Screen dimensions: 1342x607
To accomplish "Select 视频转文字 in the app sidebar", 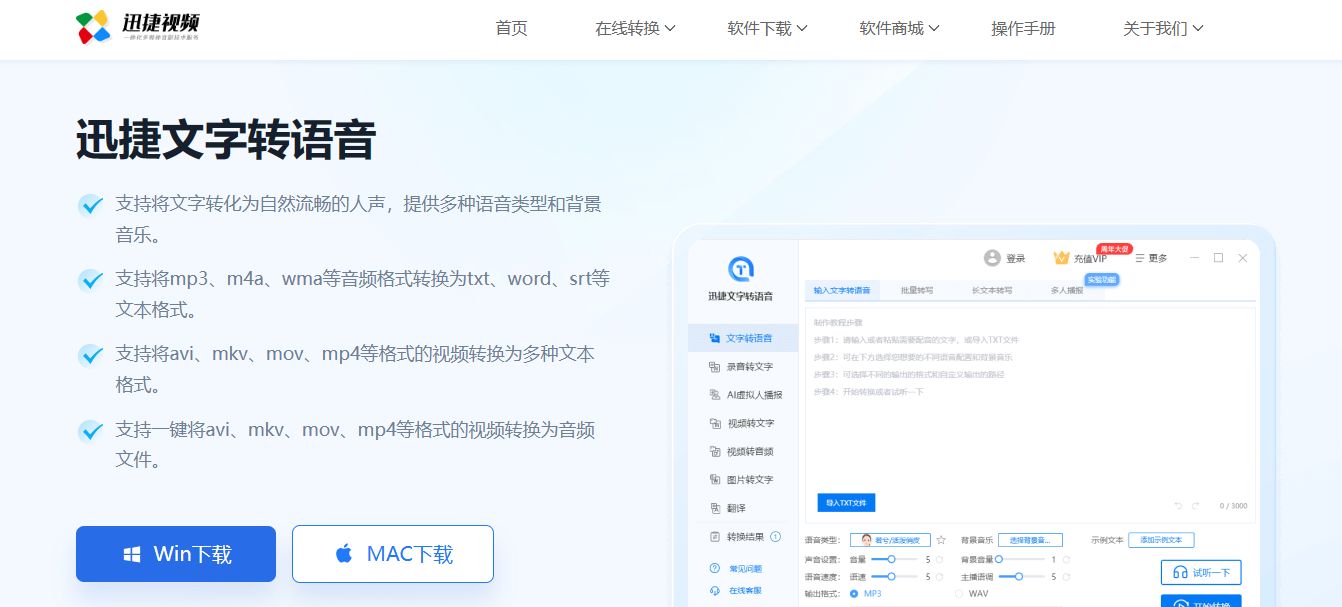I will click(743, 423).
